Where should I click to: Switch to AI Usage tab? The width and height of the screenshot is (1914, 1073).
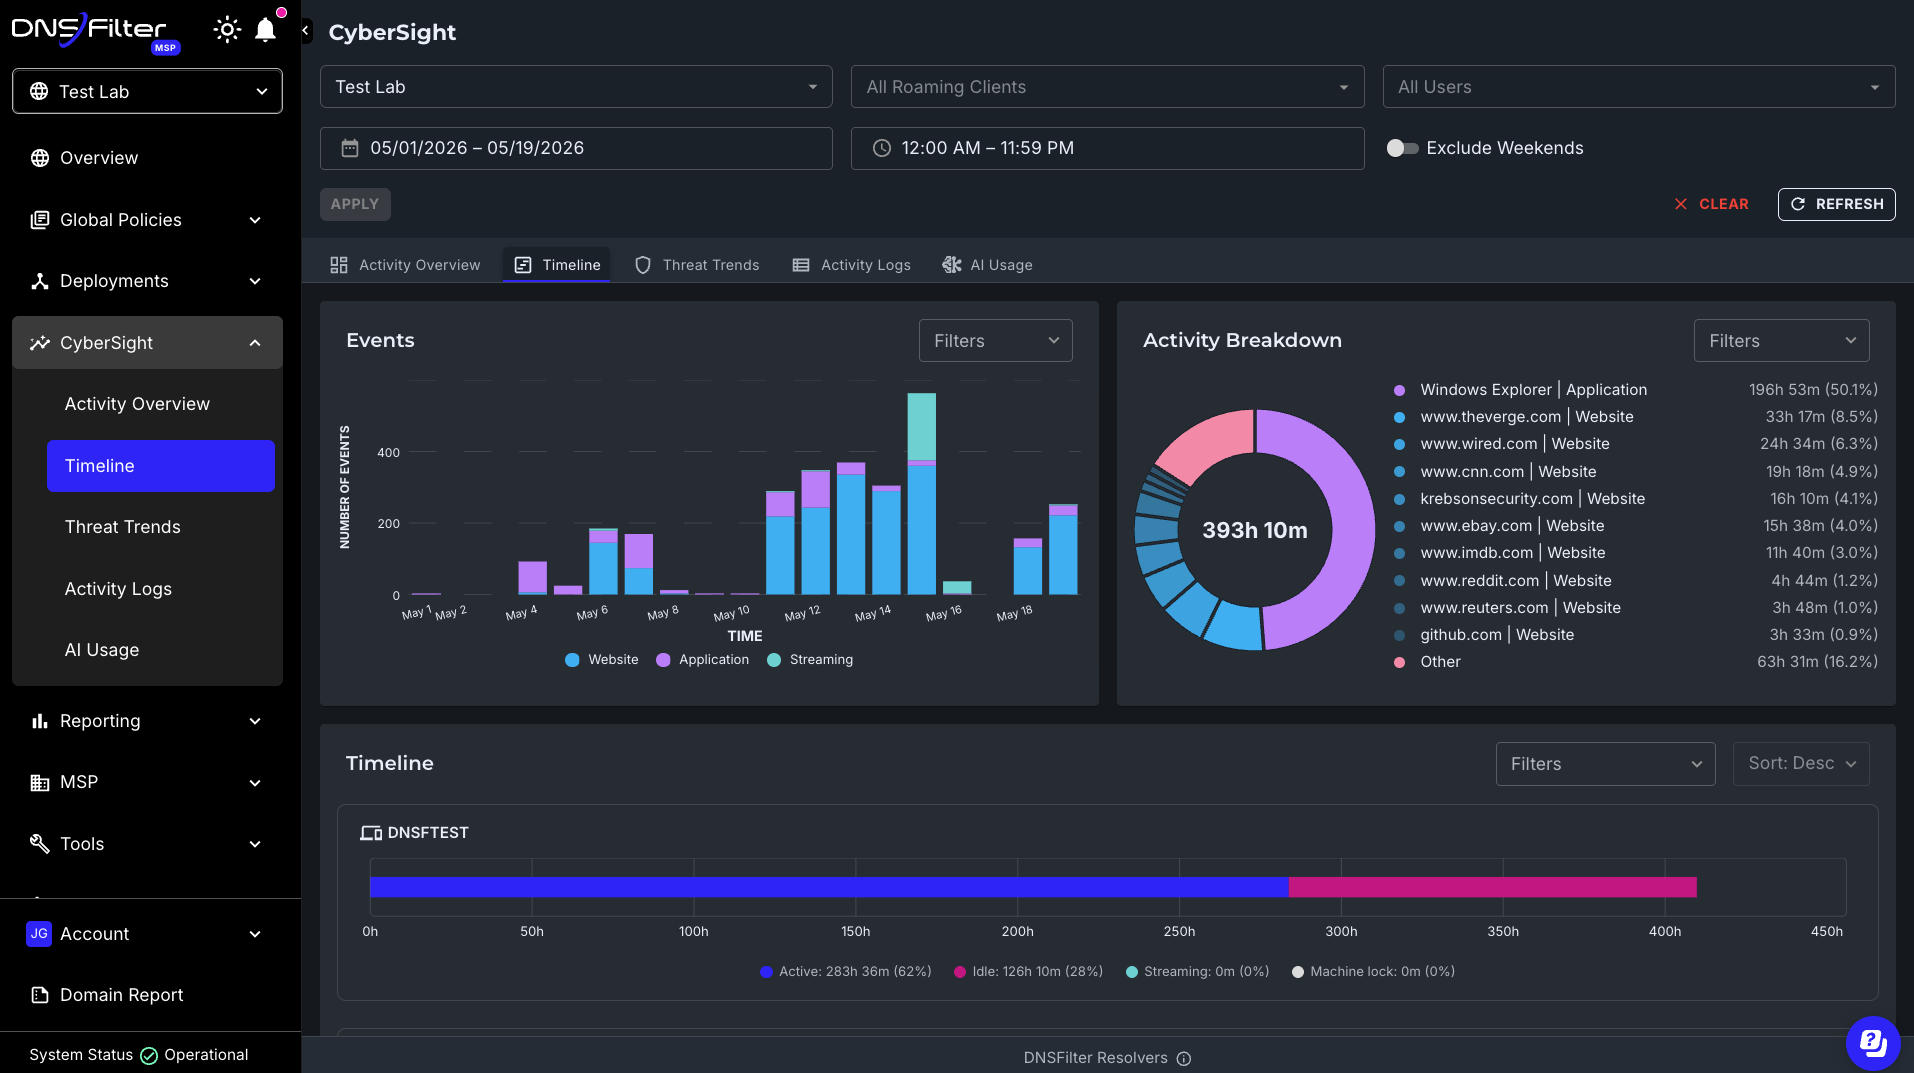(x=988, y=265)
